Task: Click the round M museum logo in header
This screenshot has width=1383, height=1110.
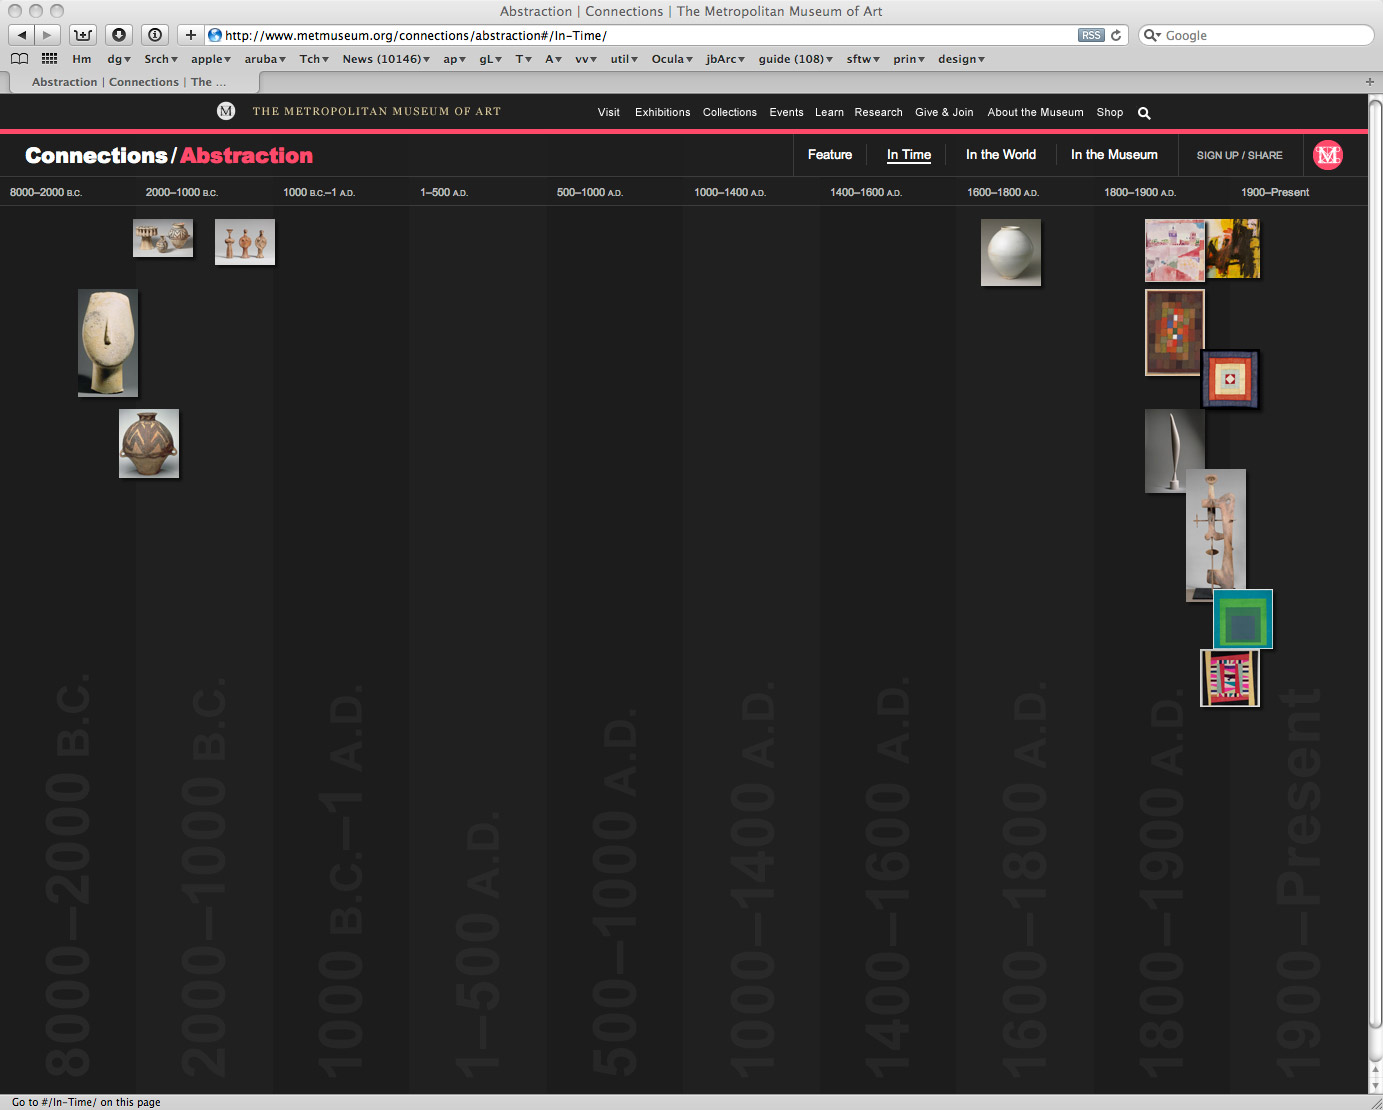Action: pyautogui.click(x=226, y=111)
